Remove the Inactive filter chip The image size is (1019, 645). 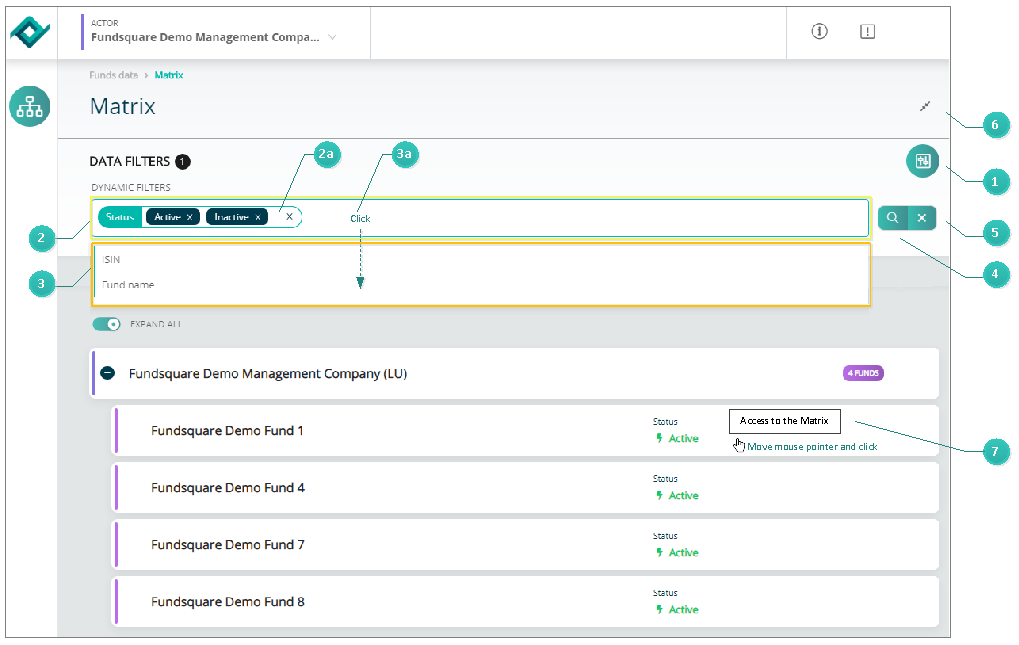coord(258,217)
